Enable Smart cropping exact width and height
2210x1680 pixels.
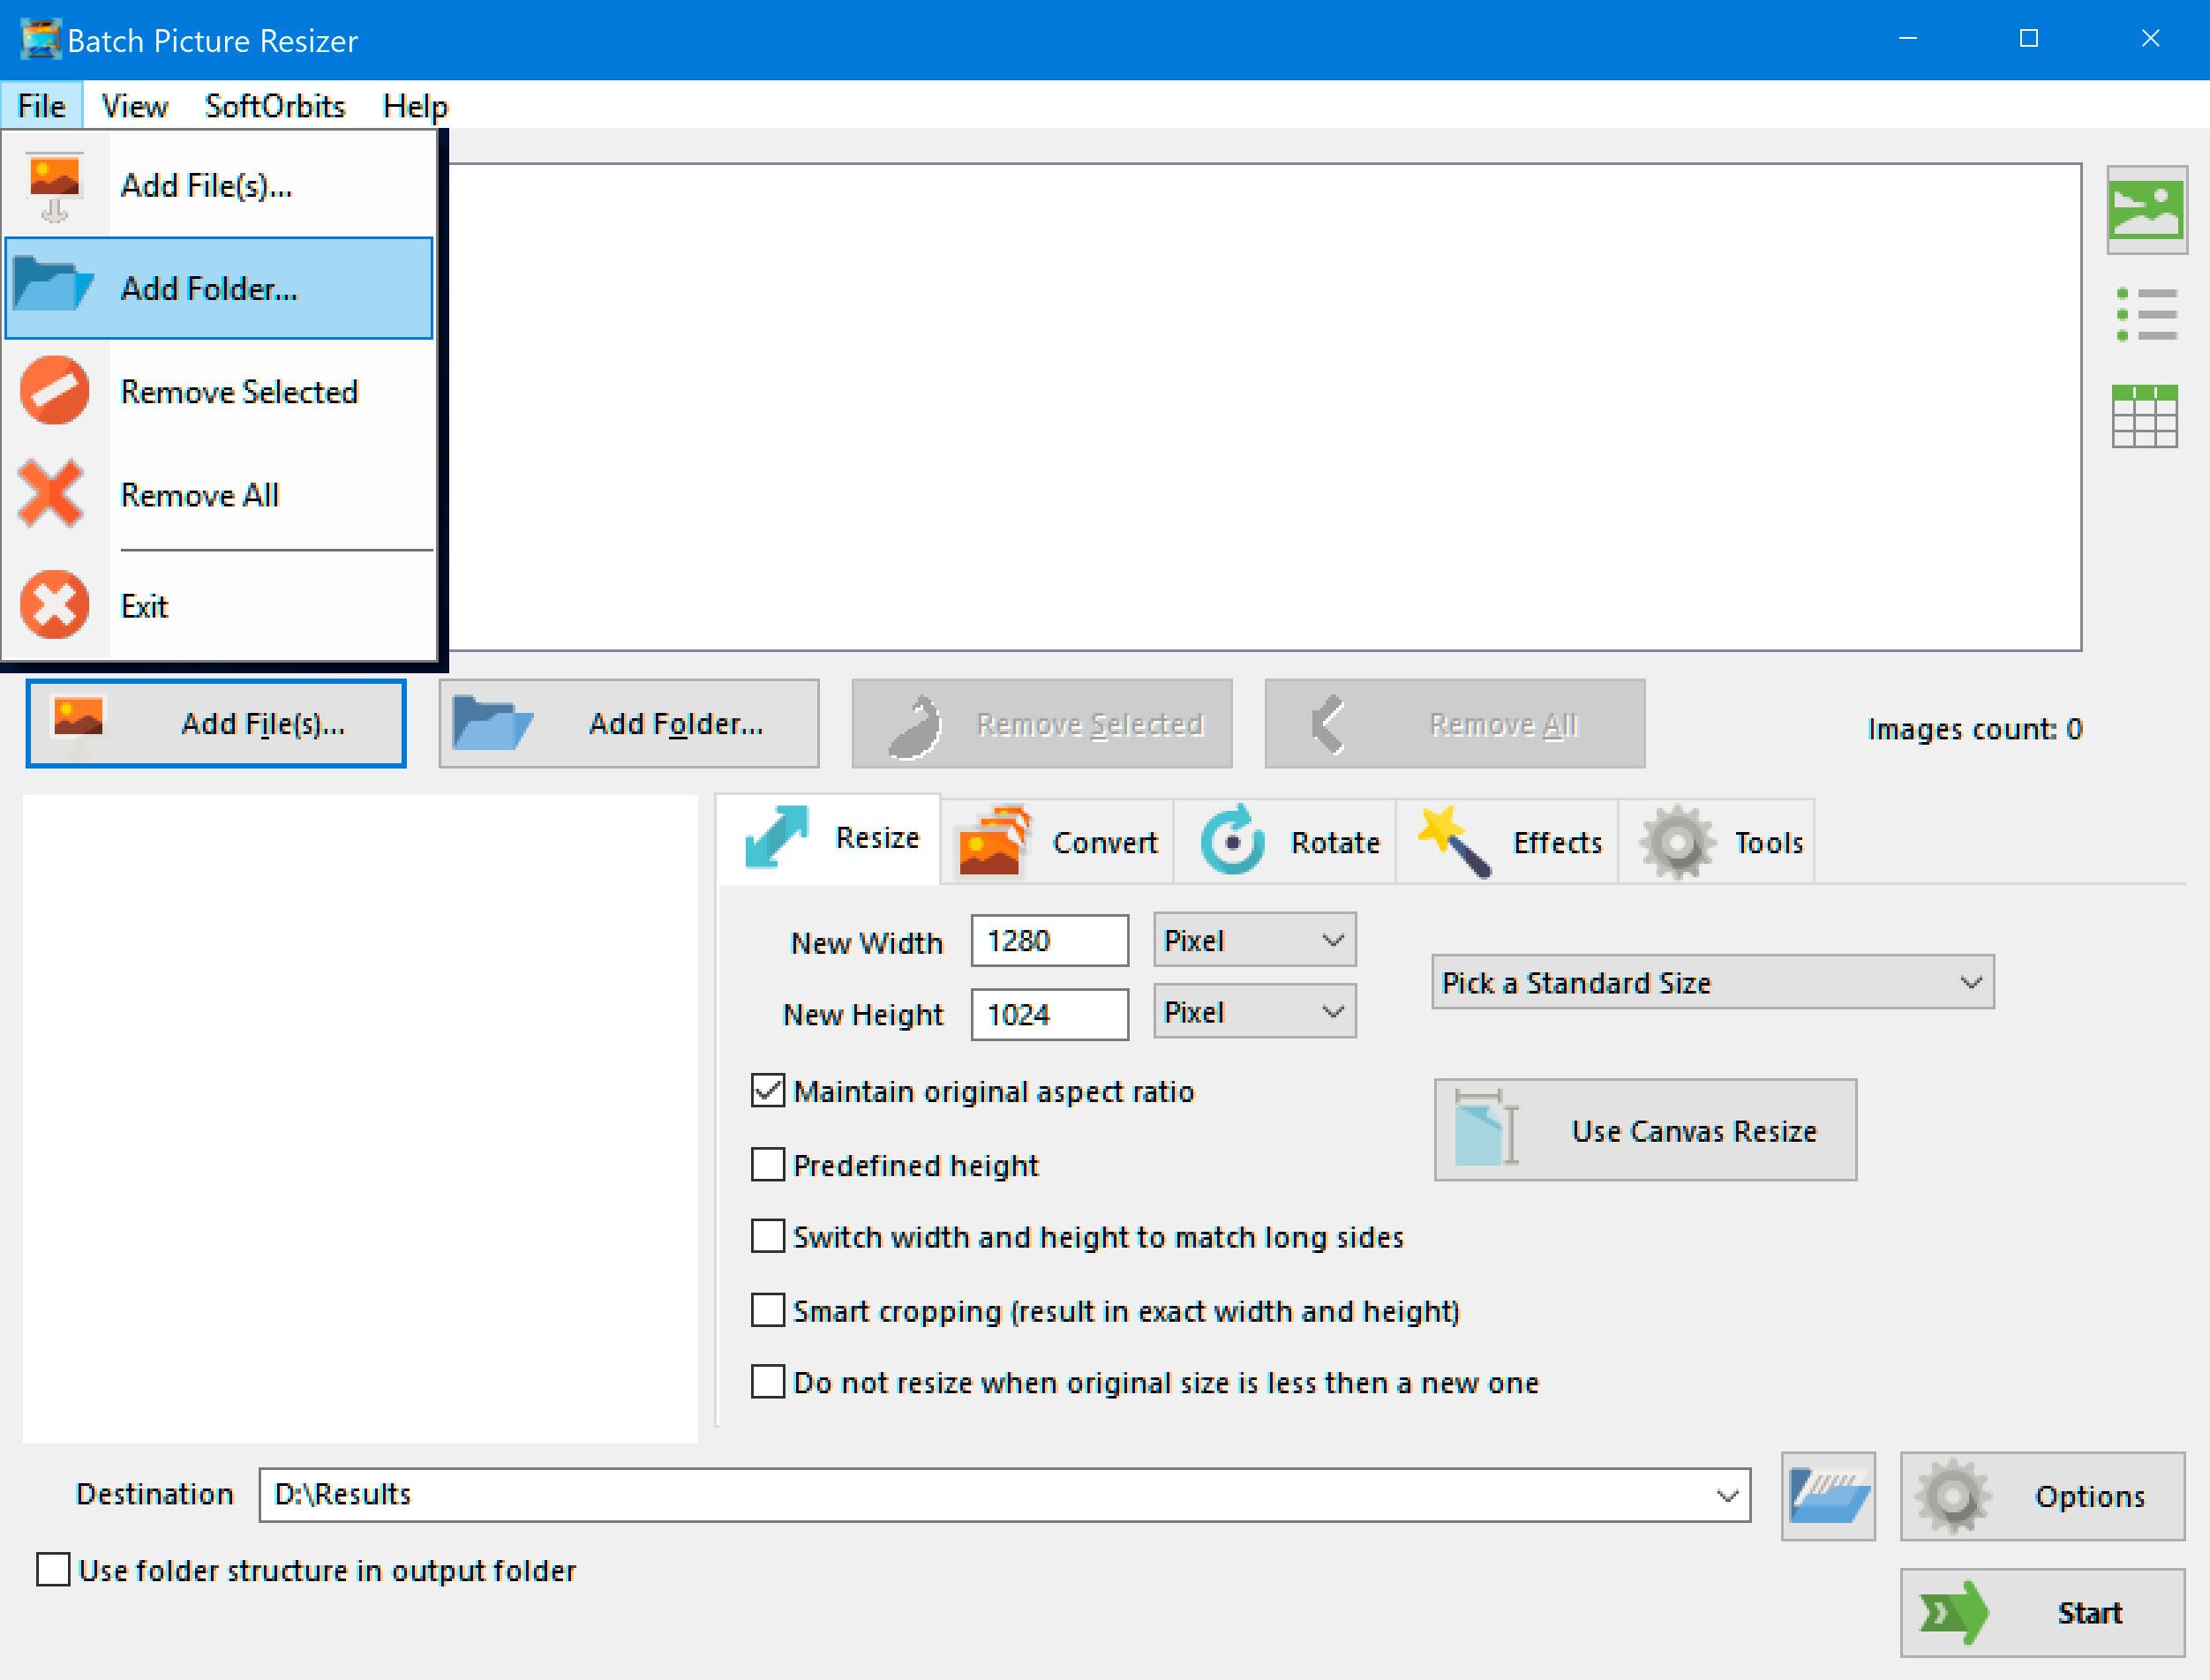(764, 1309)
